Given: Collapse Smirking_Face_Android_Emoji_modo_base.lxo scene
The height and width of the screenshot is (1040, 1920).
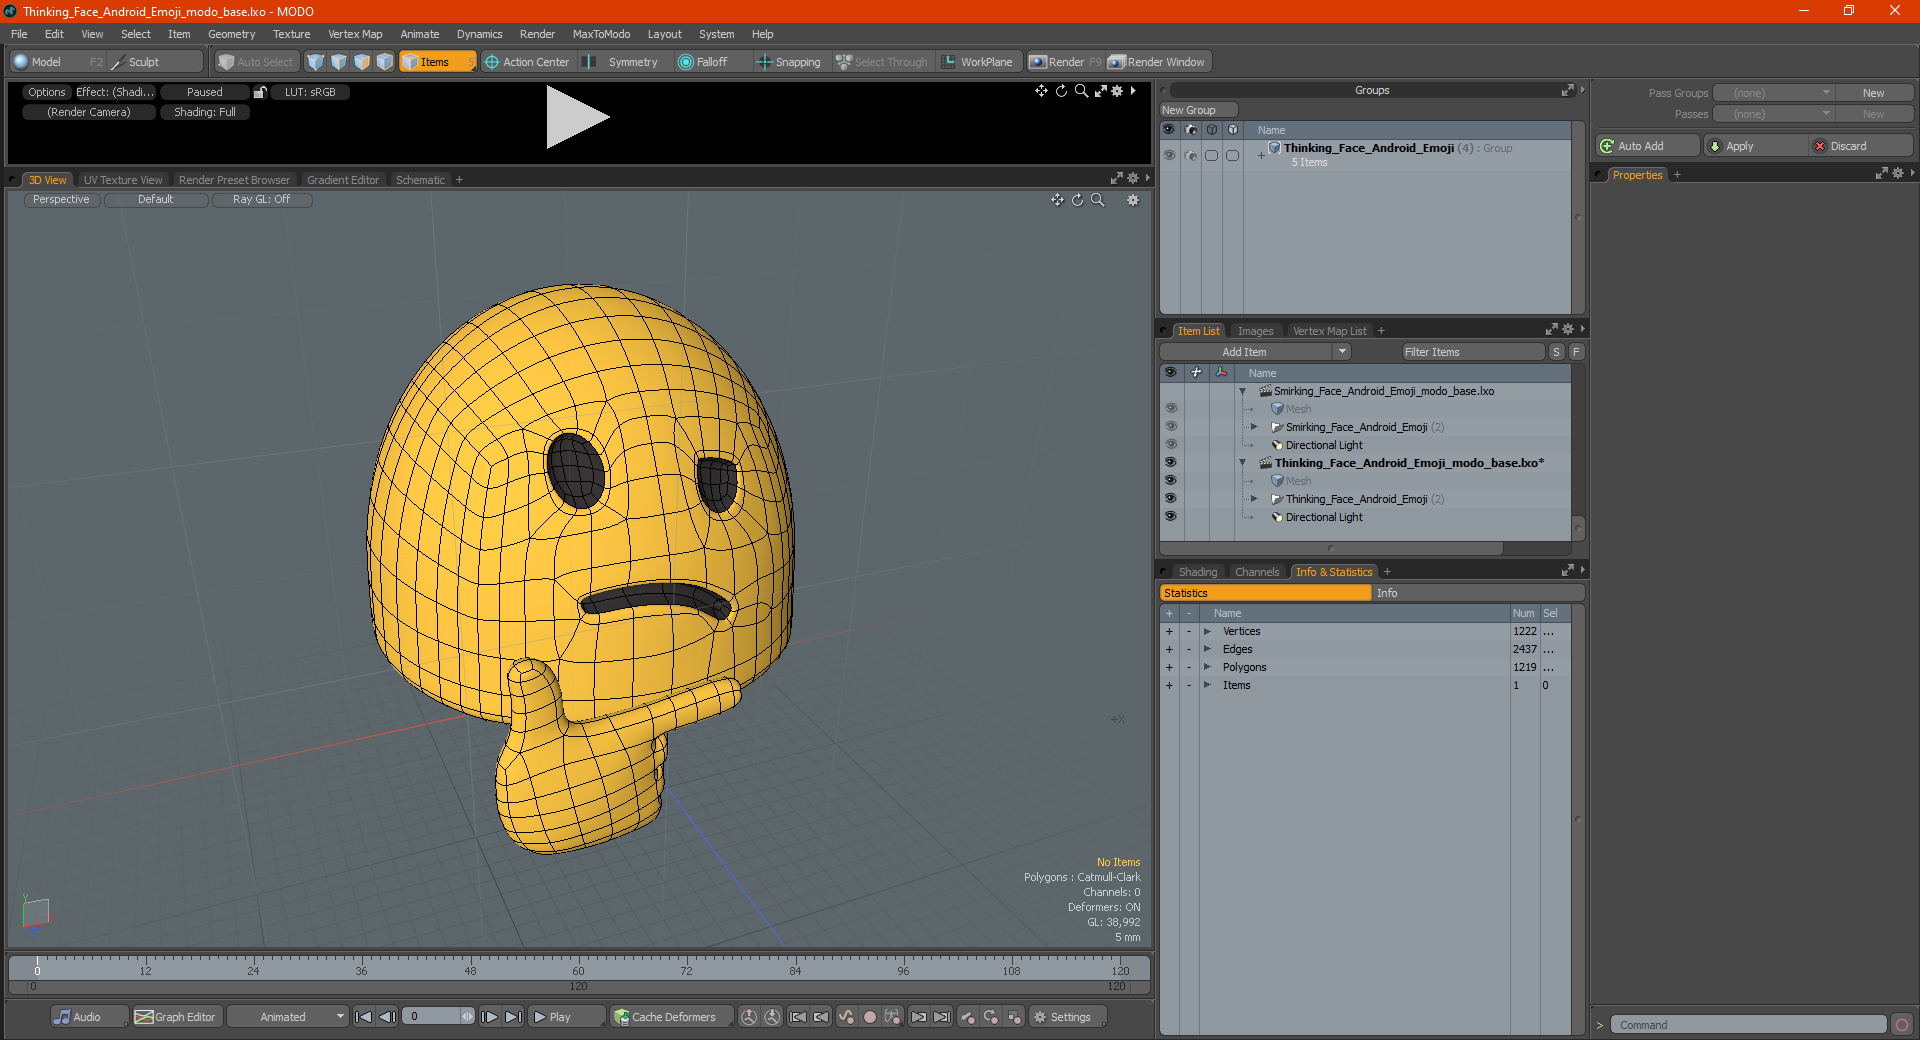Looking at the screenshot, I should (1243, 391).
